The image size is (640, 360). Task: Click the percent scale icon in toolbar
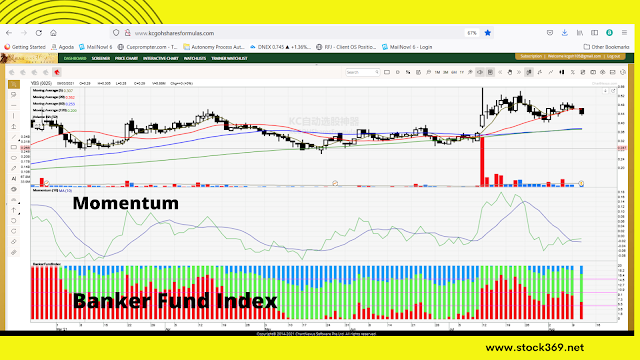[572, 72]
